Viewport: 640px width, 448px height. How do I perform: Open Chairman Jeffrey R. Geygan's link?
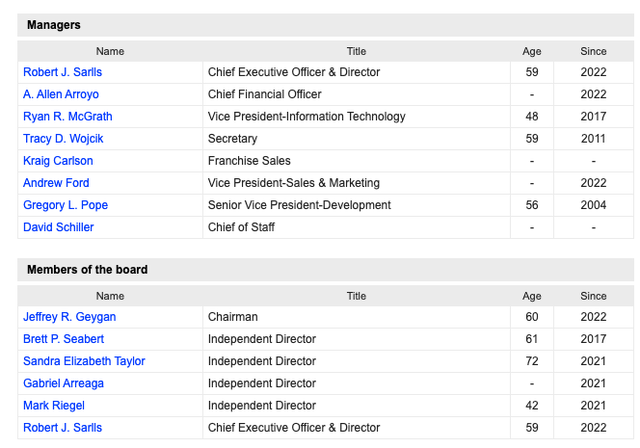(x=69, y=317)
